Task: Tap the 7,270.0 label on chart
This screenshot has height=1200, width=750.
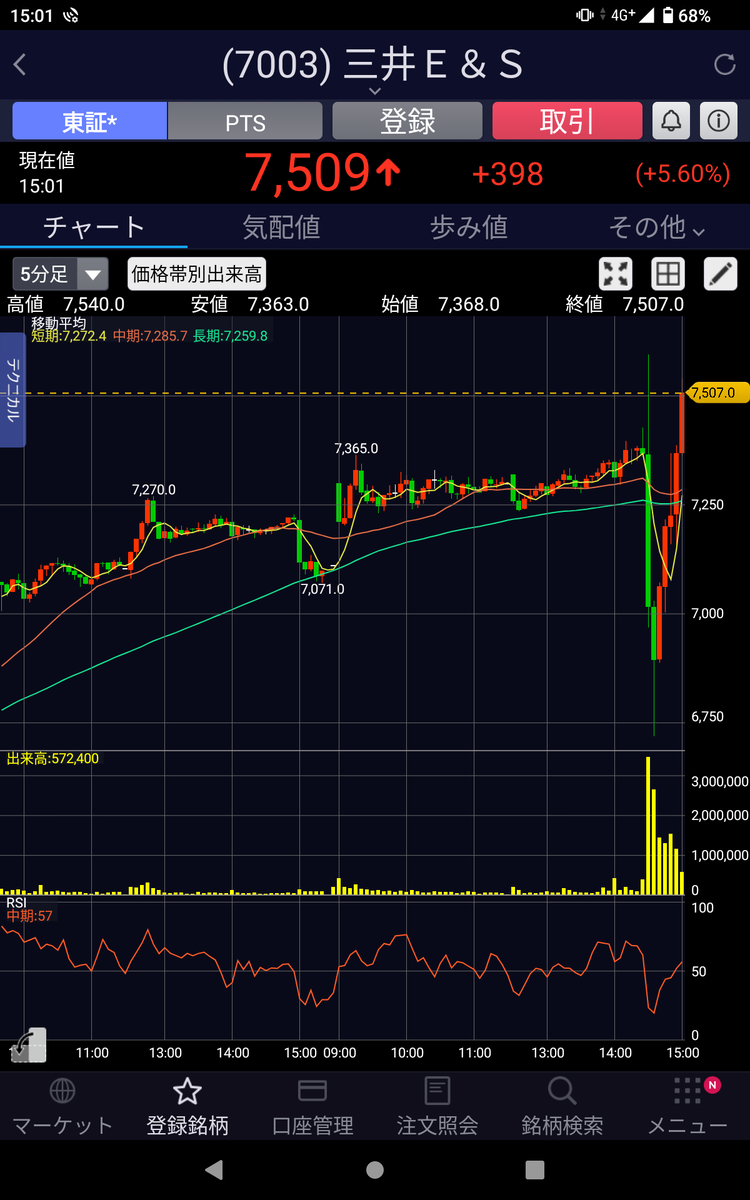Action: point(154,490)
